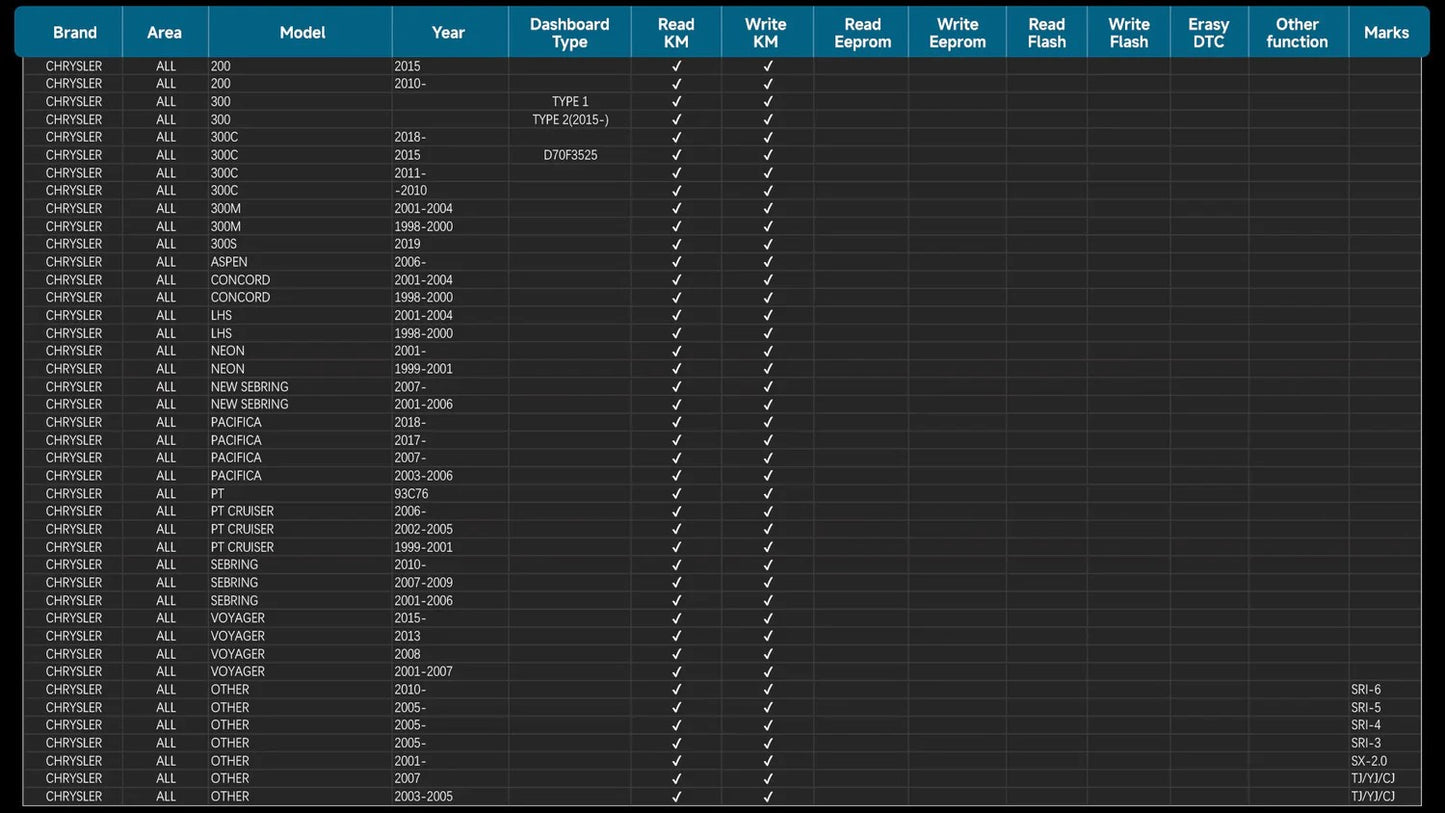The image size is (1445, 813).
Task: Select the ASPEN model cell
Action: pyautogui.click(x=229, y=262)
